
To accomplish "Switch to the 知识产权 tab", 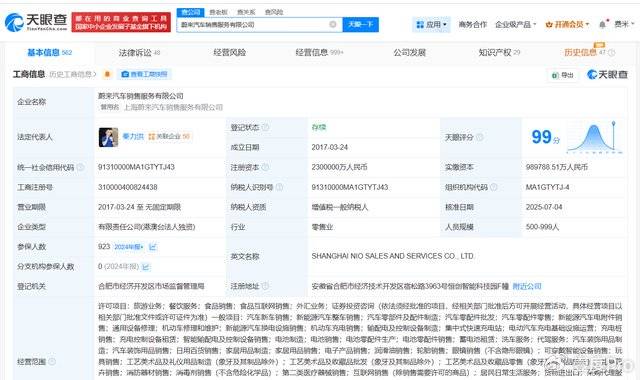I will pos(499,53).
